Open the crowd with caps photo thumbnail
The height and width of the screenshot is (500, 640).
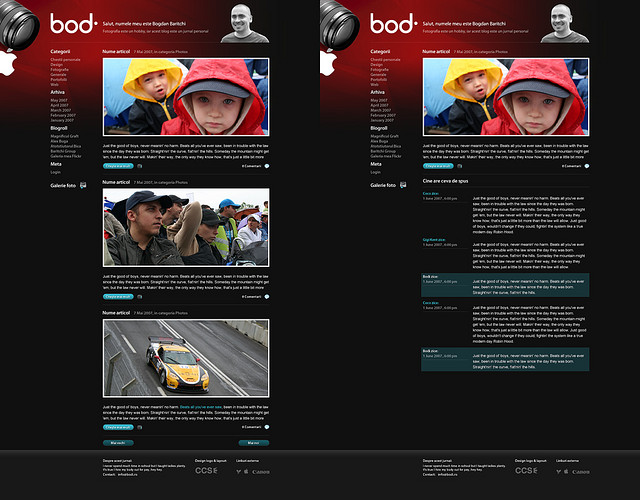pyautogui.click(x=186, y=227)
